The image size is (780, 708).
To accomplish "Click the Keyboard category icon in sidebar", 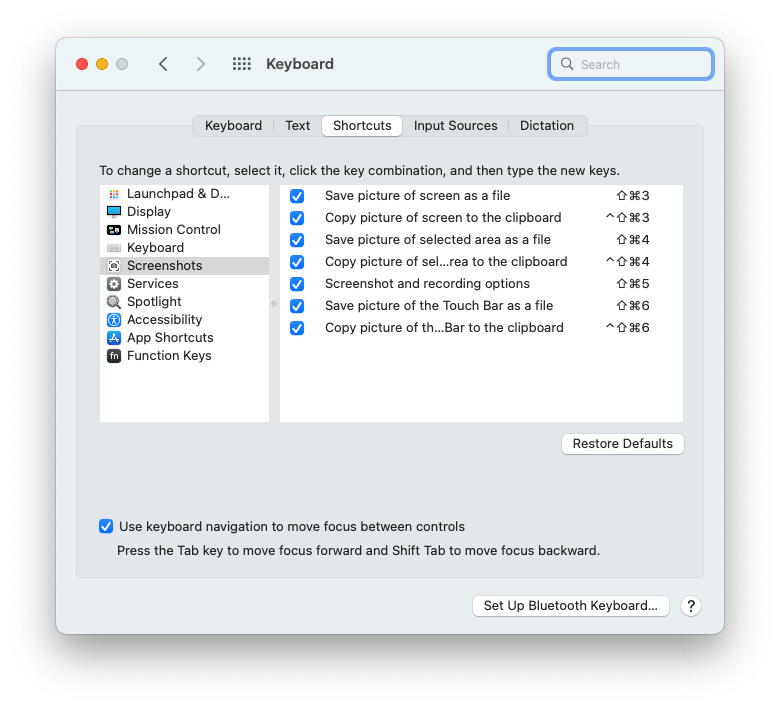I will point(114,248).
